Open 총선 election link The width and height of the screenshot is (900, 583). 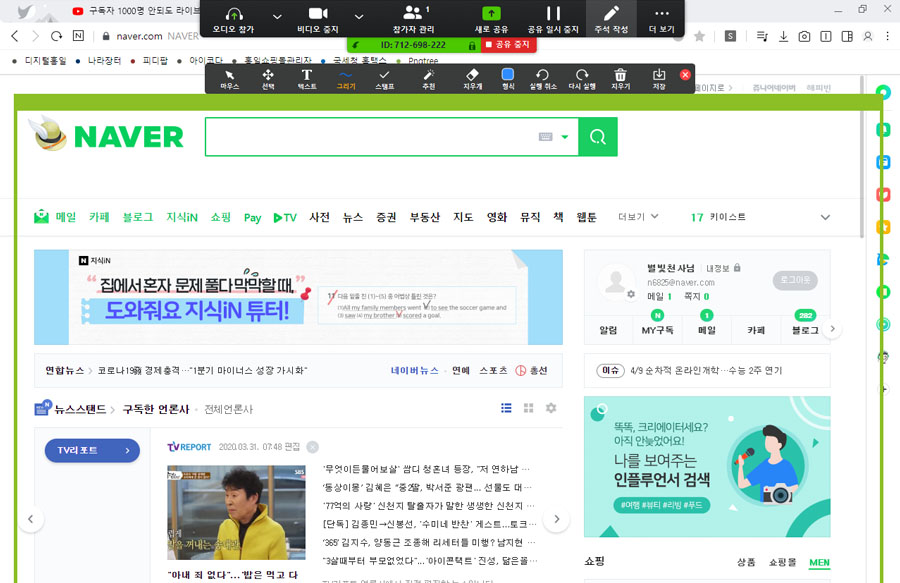click(x=531, y=371)
